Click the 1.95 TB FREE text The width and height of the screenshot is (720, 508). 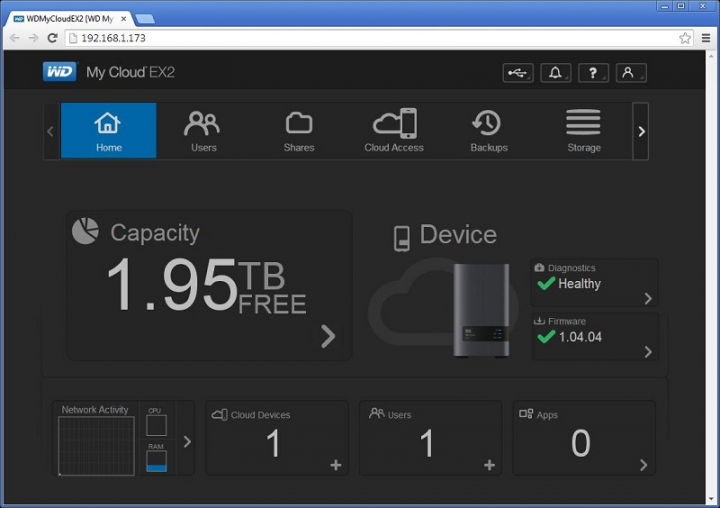click(x=207, y=286)
